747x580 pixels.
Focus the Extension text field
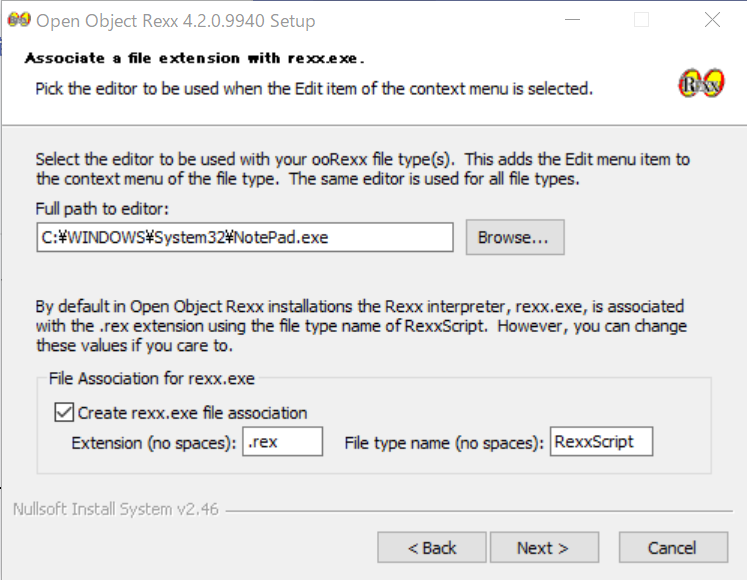click(x=282, y=442)
